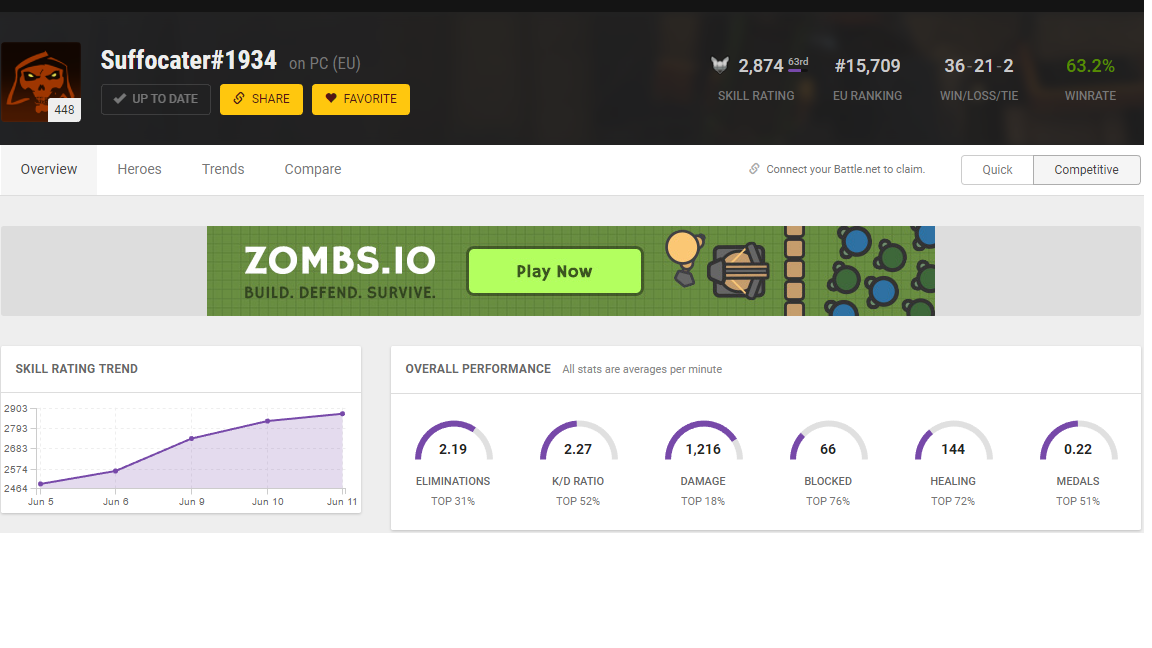Click the Jun 9 data point on trend chart
This screenshot has height=648, width=1152.
[192, 439]
